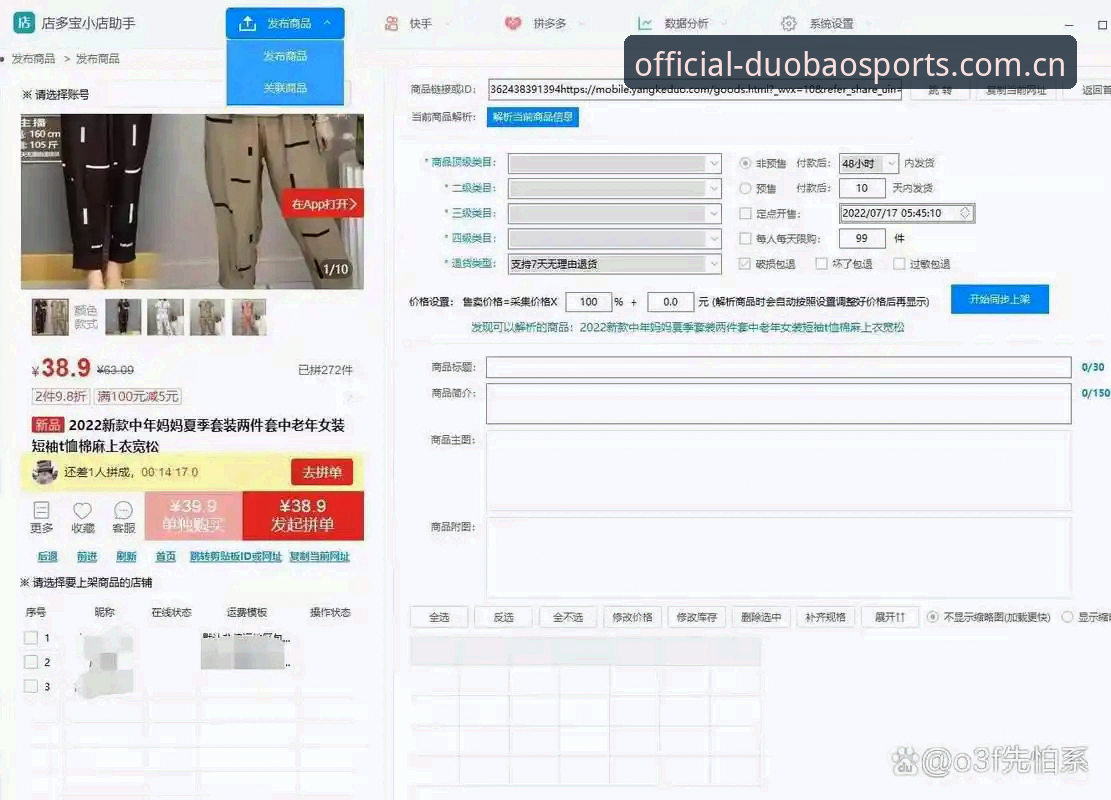Open the 48小时 shipping time dropdown
This screenshot has width=1111, height=800.
pyautogui.click(x=869, y=163)
